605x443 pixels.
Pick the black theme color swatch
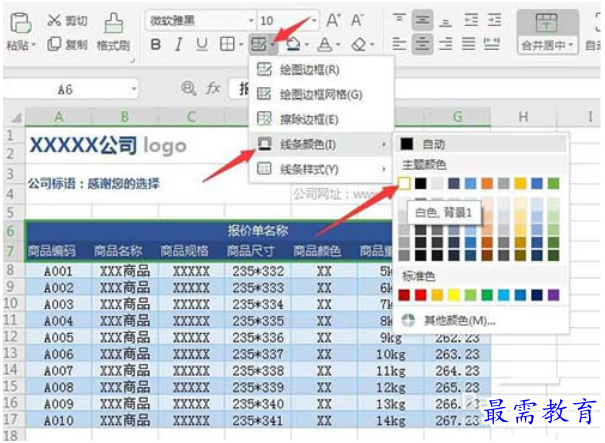coord(421,183)
